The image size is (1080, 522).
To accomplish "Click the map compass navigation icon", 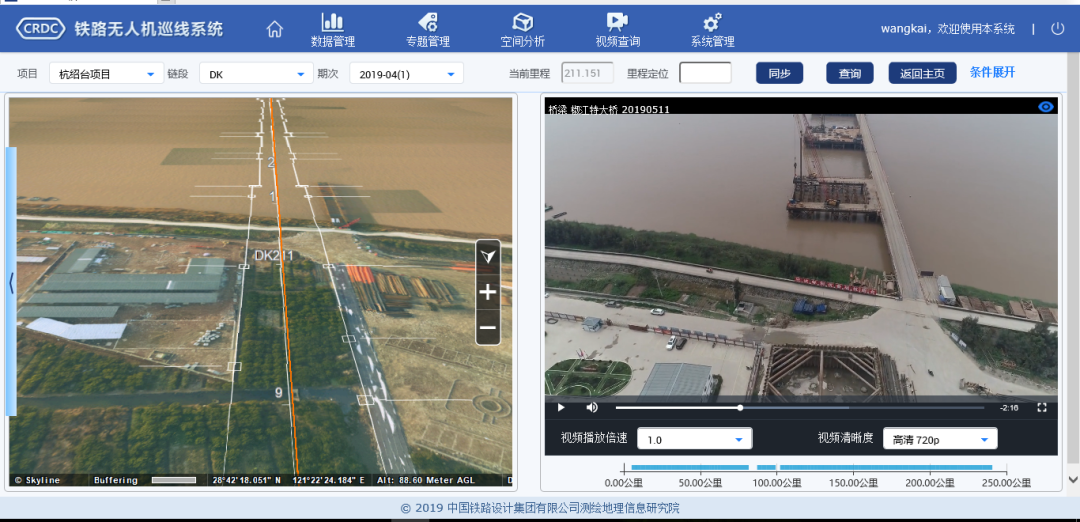I will click(x=488, y=257).
